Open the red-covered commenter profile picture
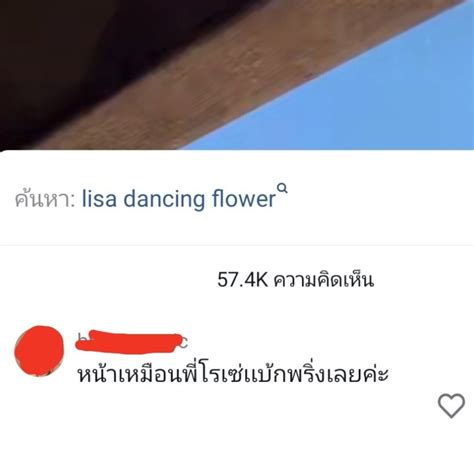The image size is (474, 449). coord(39,351)
